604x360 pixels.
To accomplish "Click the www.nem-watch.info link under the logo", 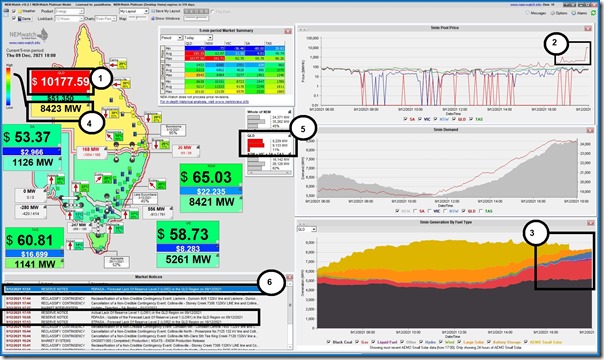I will [25, 43].
